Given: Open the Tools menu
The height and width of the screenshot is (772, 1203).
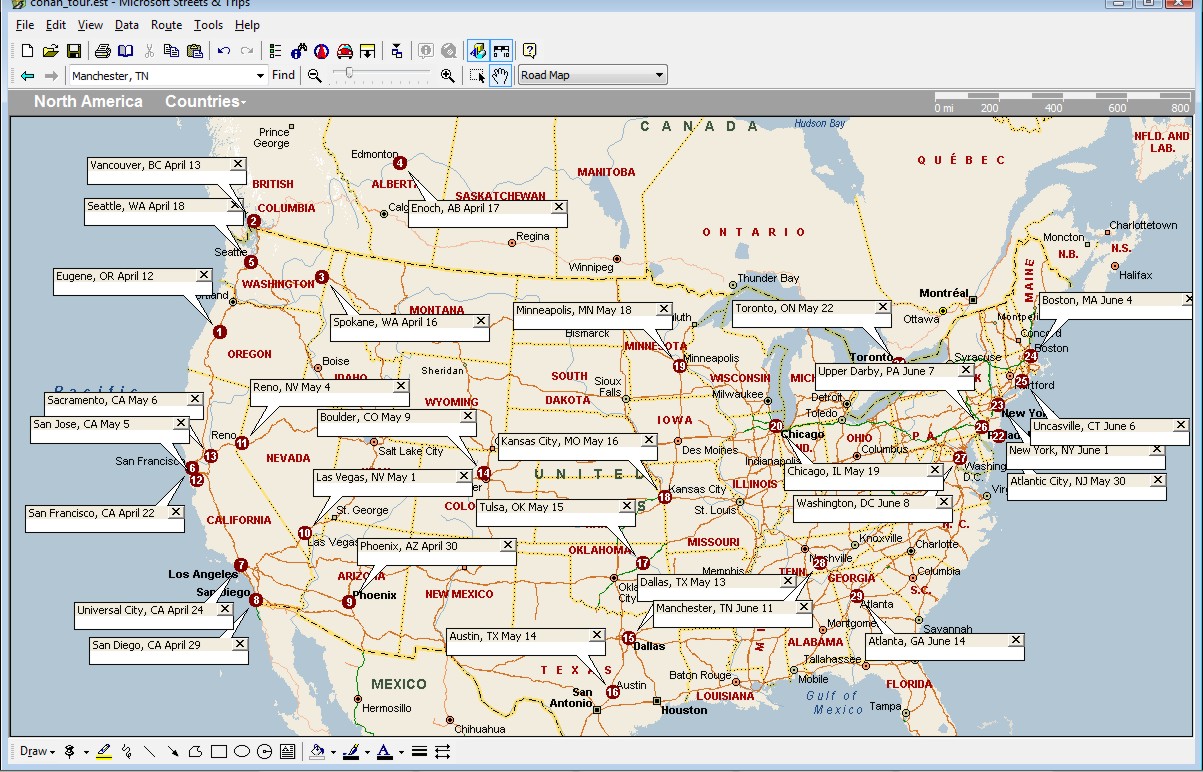Looking at the screenshot, I should click(209, 25).
